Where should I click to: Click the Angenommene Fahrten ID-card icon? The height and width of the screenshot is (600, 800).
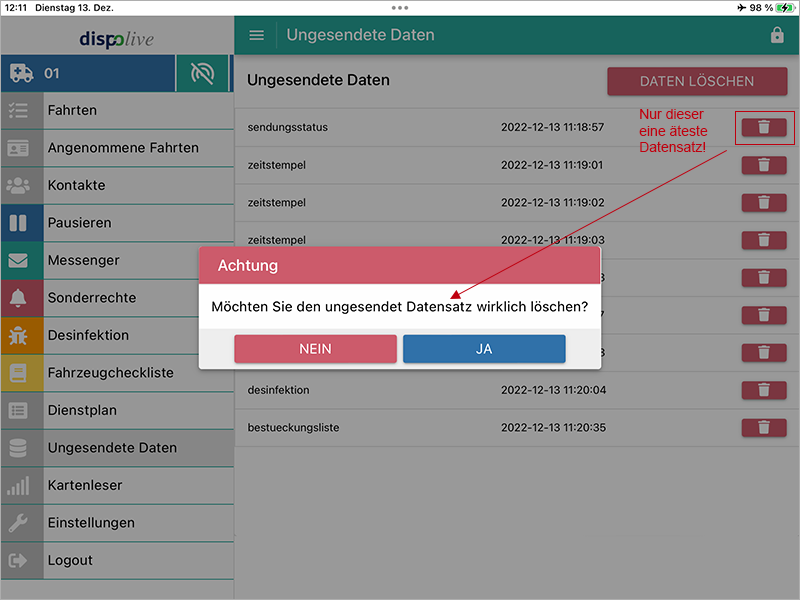18,148
